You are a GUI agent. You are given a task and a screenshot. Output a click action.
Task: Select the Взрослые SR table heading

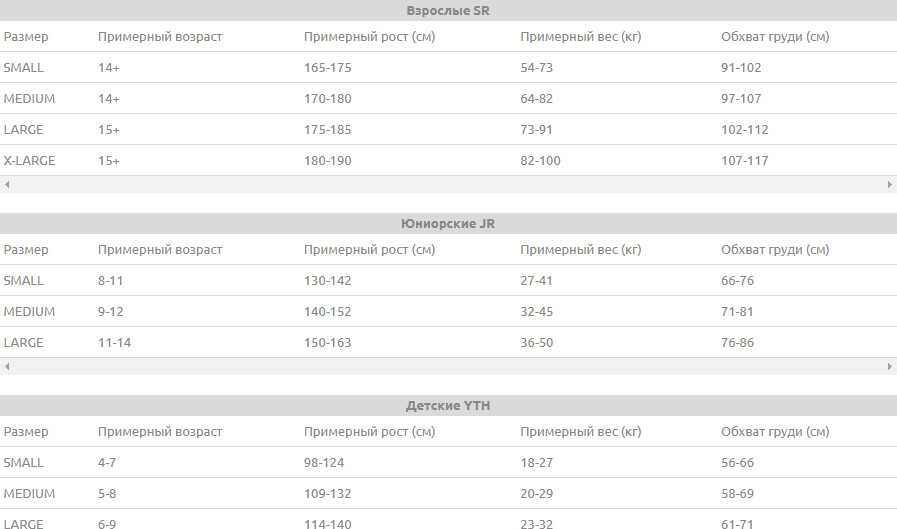[x=448, y=11]
